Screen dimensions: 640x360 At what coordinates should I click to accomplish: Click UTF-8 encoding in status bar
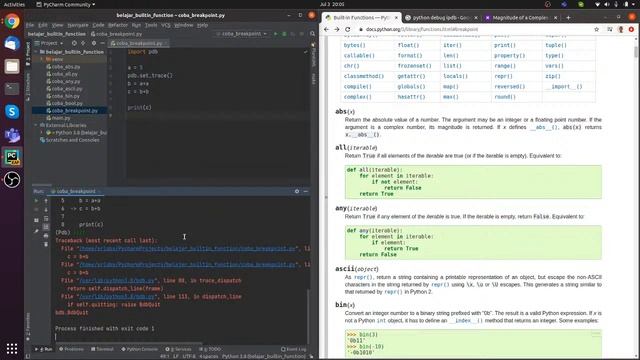pos(189,356)
